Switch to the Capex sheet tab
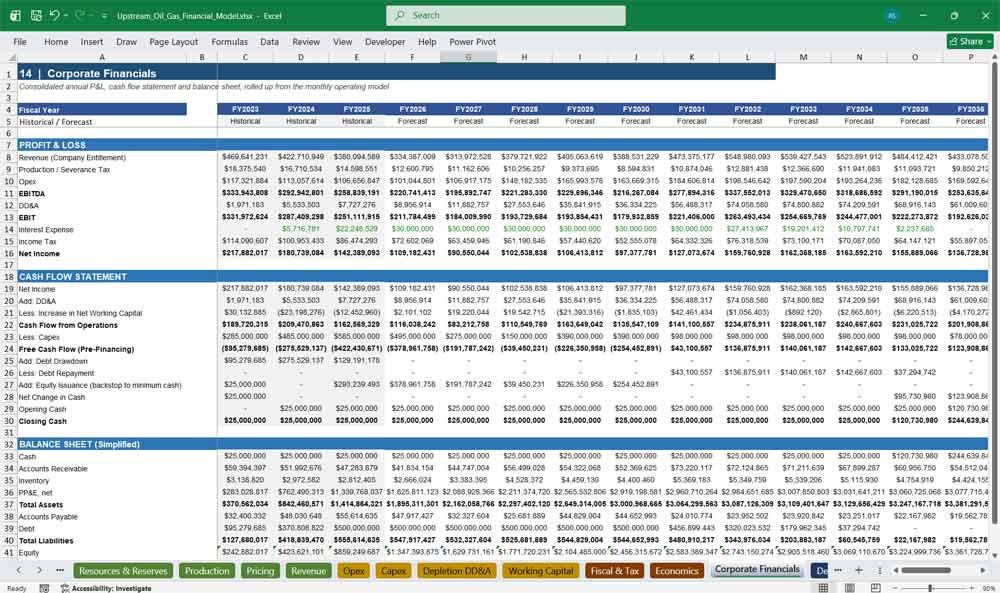 tap(393, 571)
